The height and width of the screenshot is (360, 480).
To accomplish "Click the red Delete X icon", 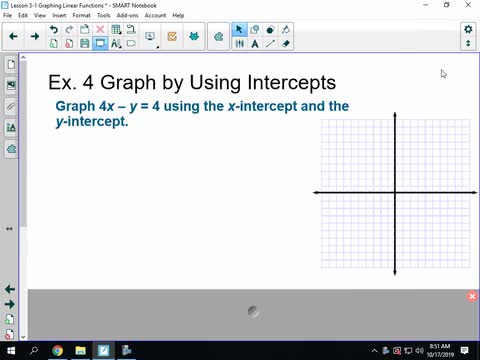I will pos(100,30).
